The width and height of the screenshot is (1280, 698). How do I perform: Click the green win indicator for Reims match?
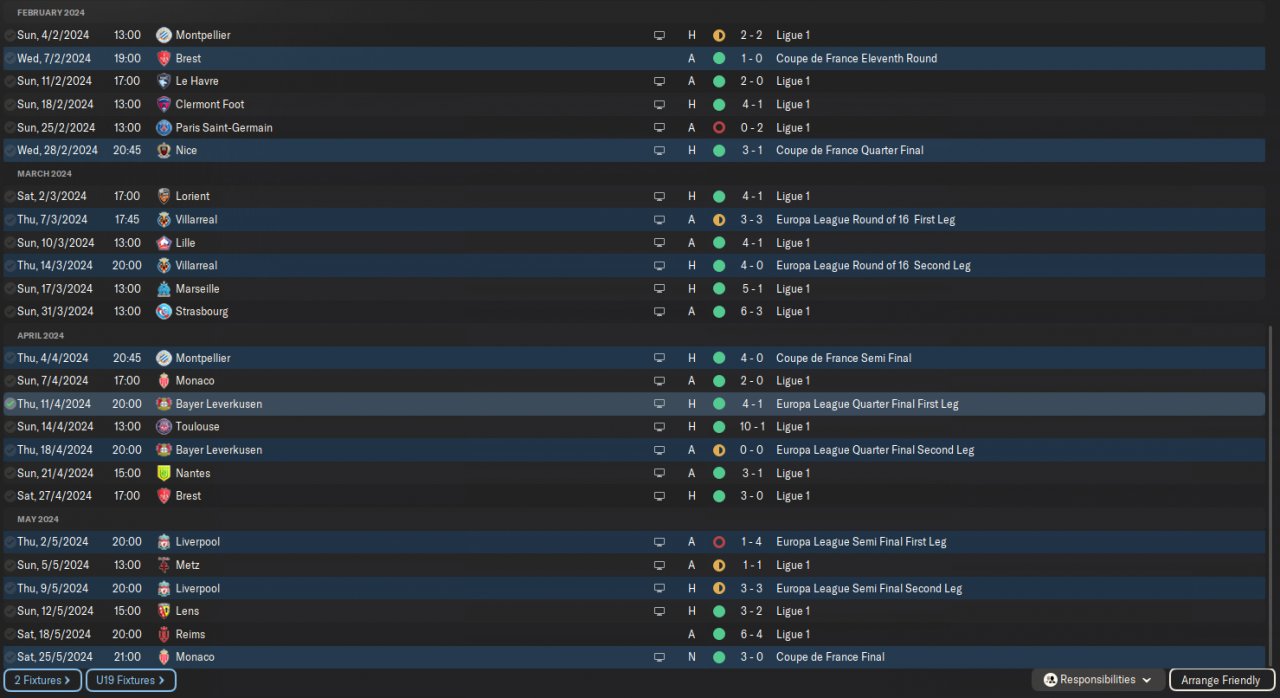[718, 634]
